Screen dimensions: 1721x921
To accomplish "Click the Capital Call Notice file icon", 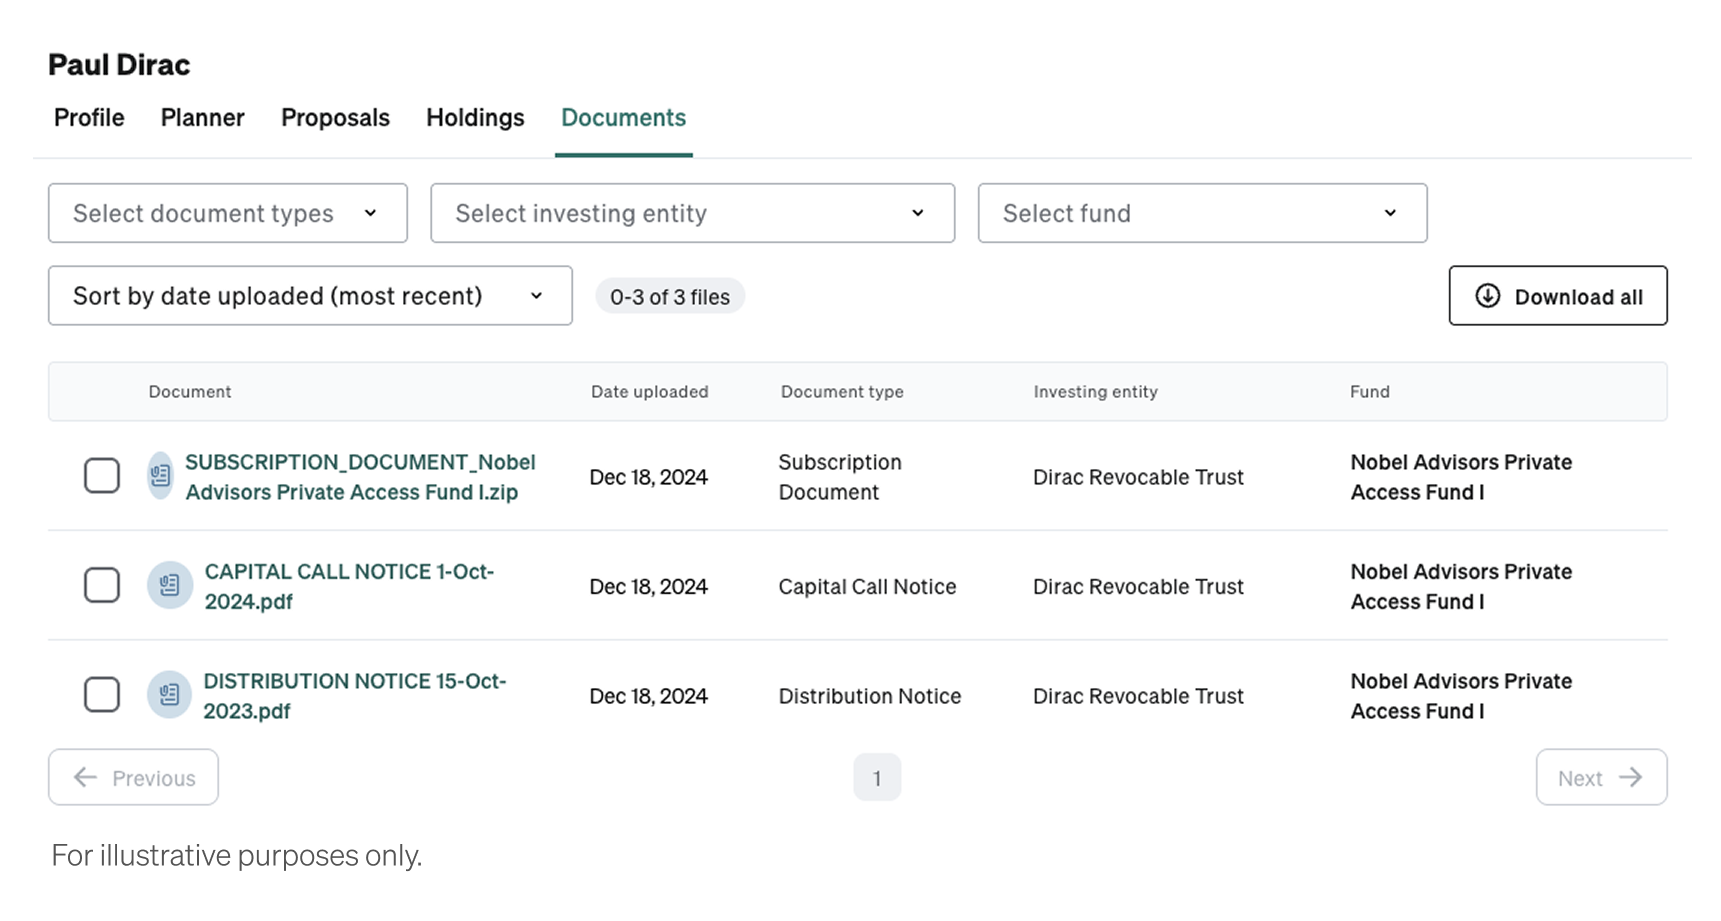I will pos(169,585).
